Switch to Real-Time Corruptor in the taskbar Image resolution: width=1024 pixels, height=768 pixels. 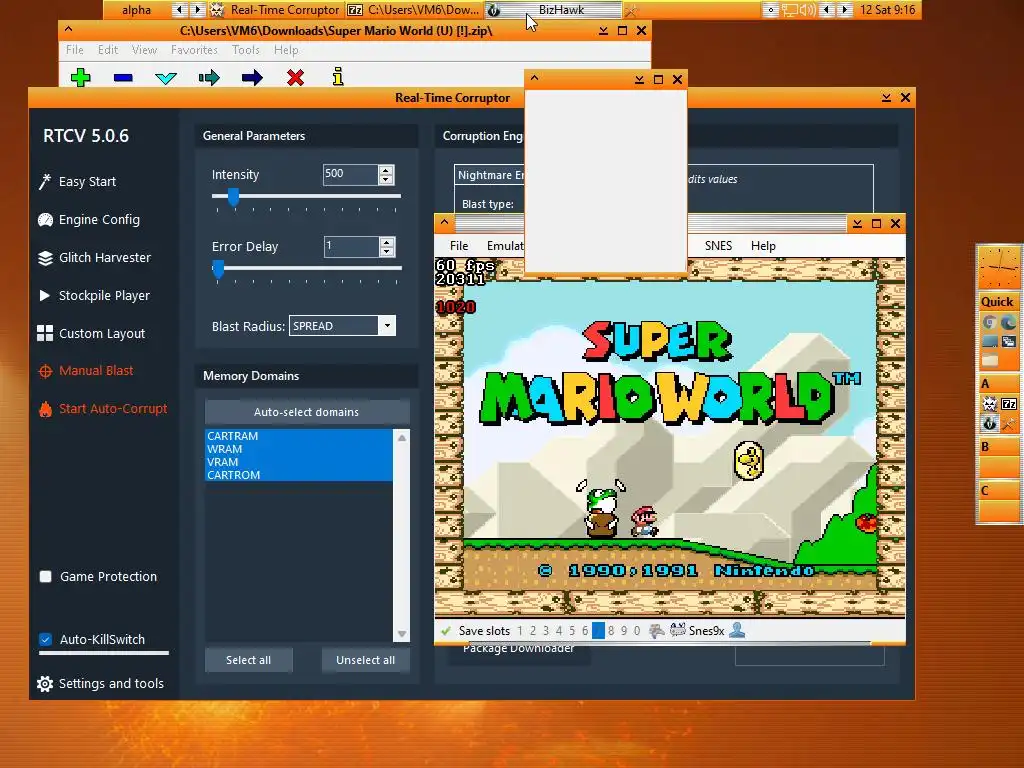tap(276, 10)
